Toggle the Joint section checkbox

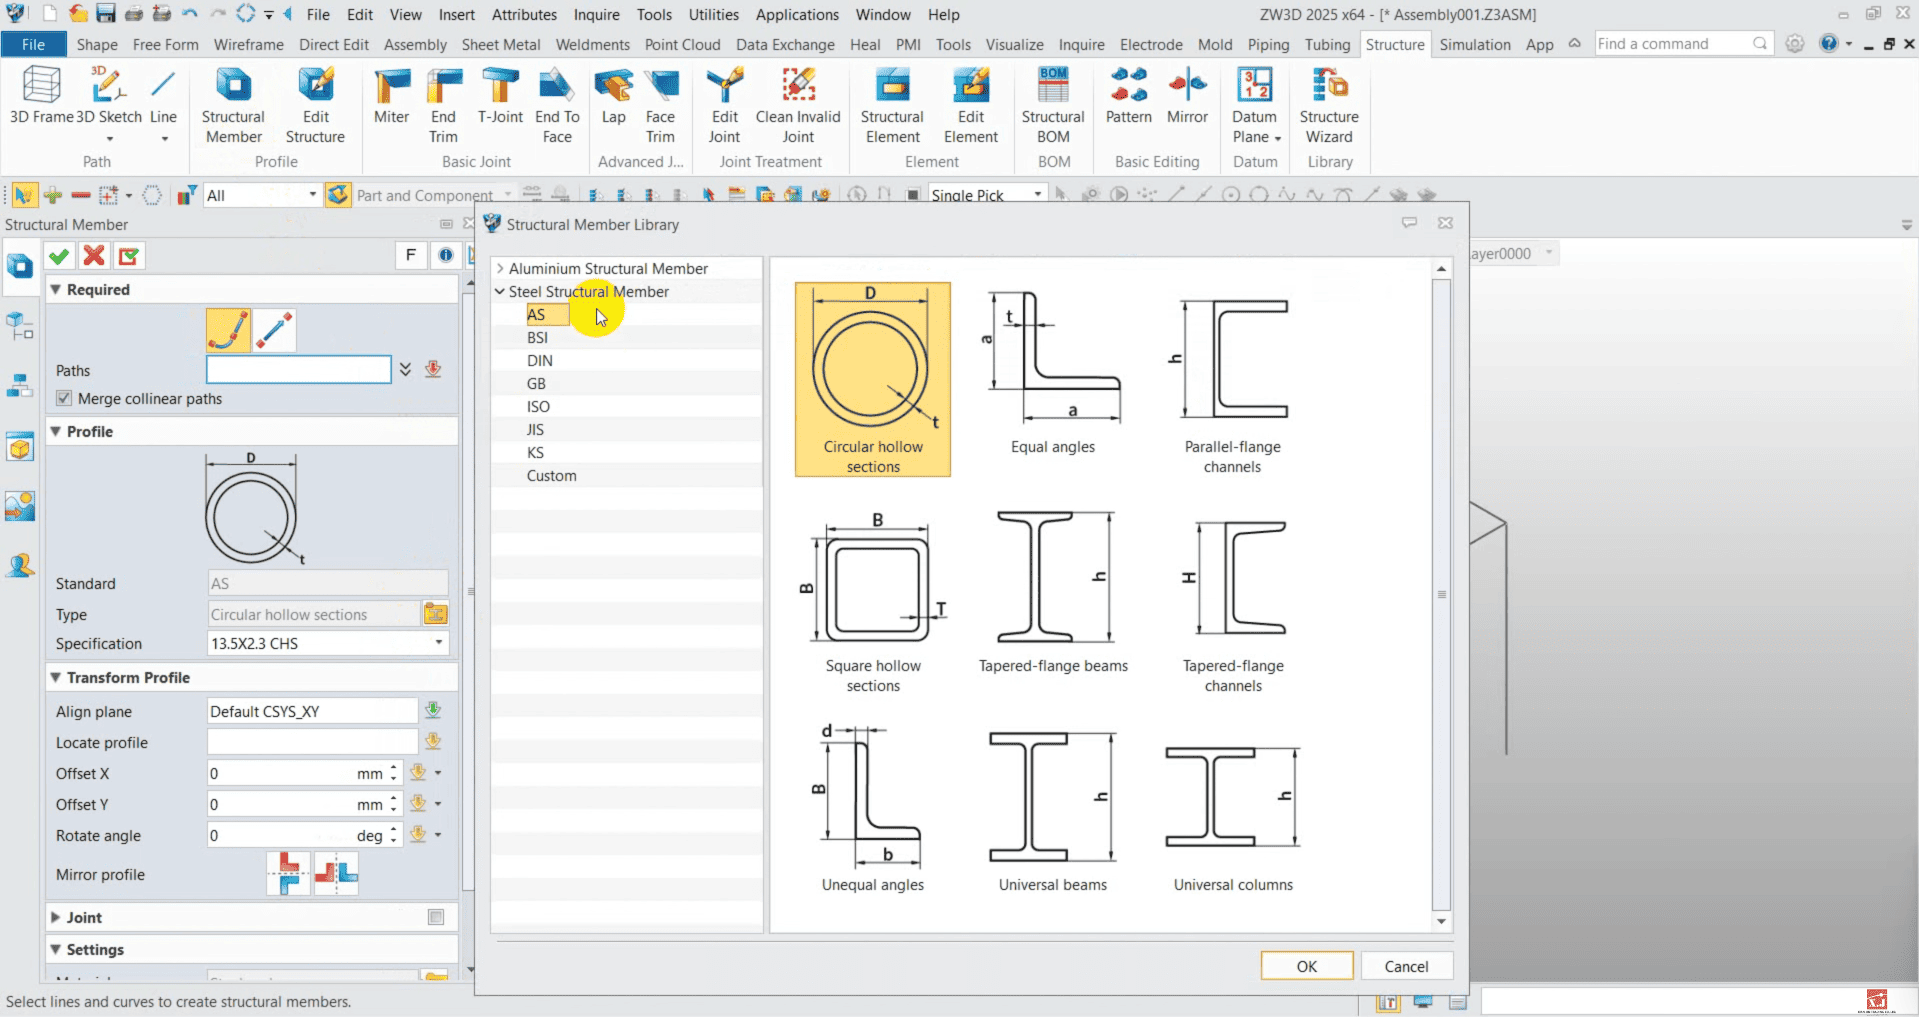[436, 917]
